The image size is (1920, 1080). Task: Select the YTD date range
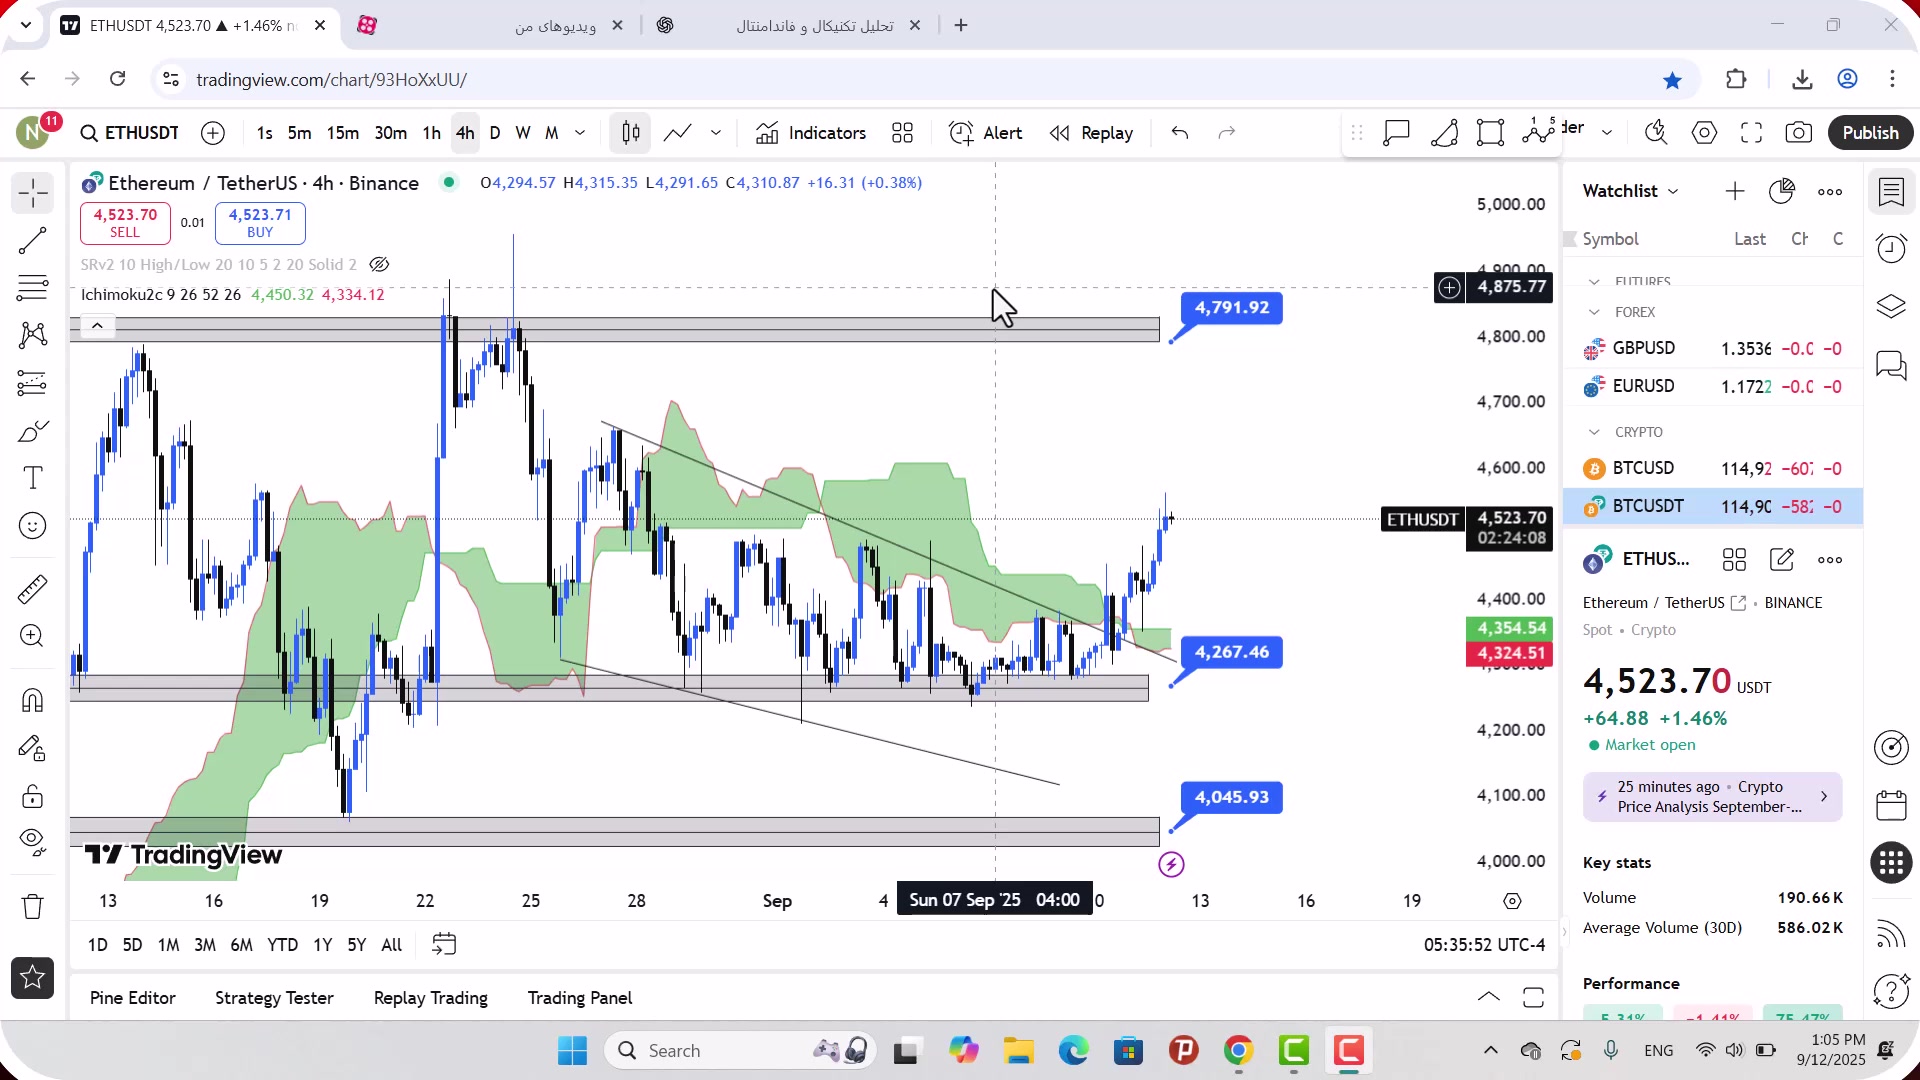(282, 945)
